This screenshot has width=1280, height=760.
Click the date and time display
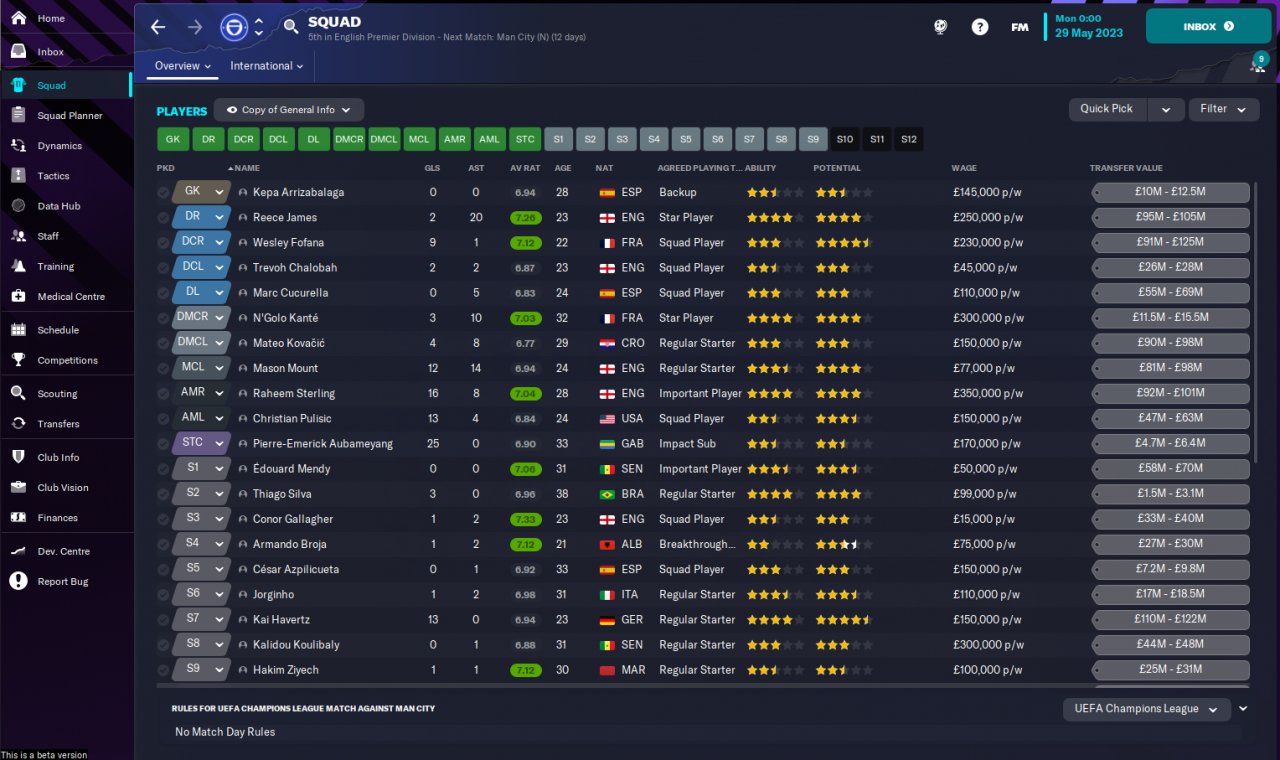[1089, 26]
